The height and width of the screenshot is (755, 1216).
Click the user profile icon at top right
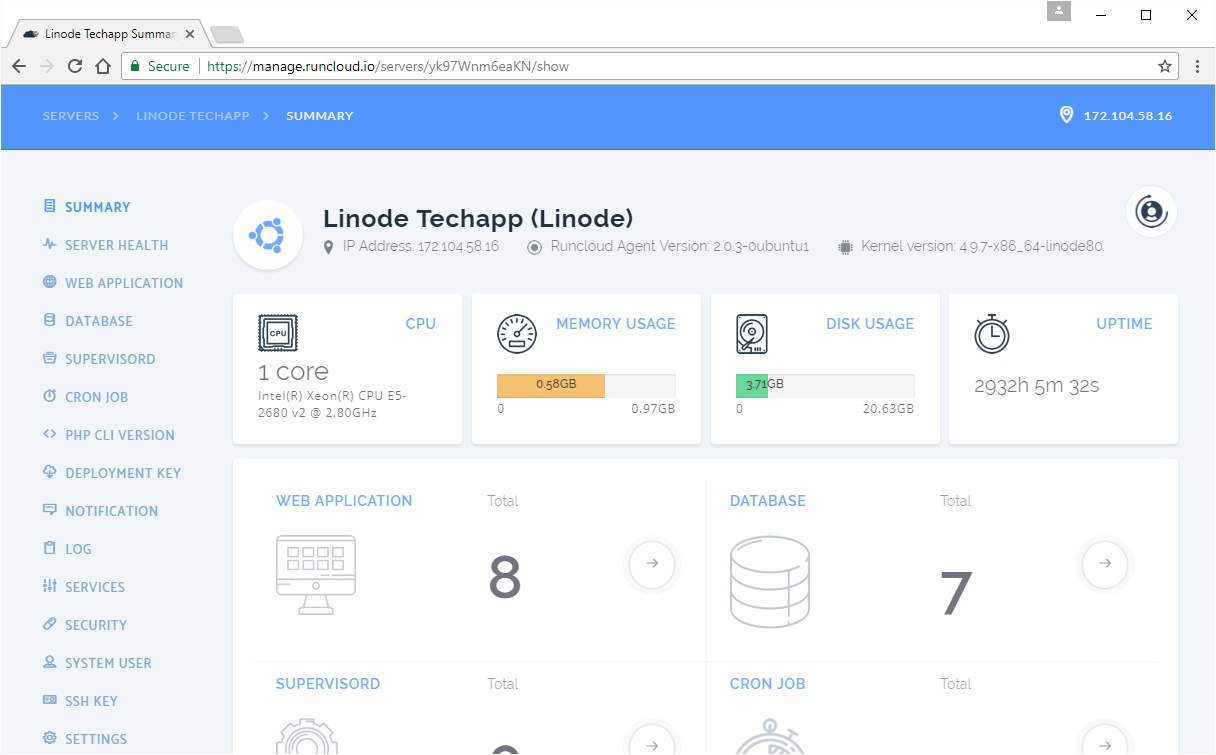coord(1151,212)
